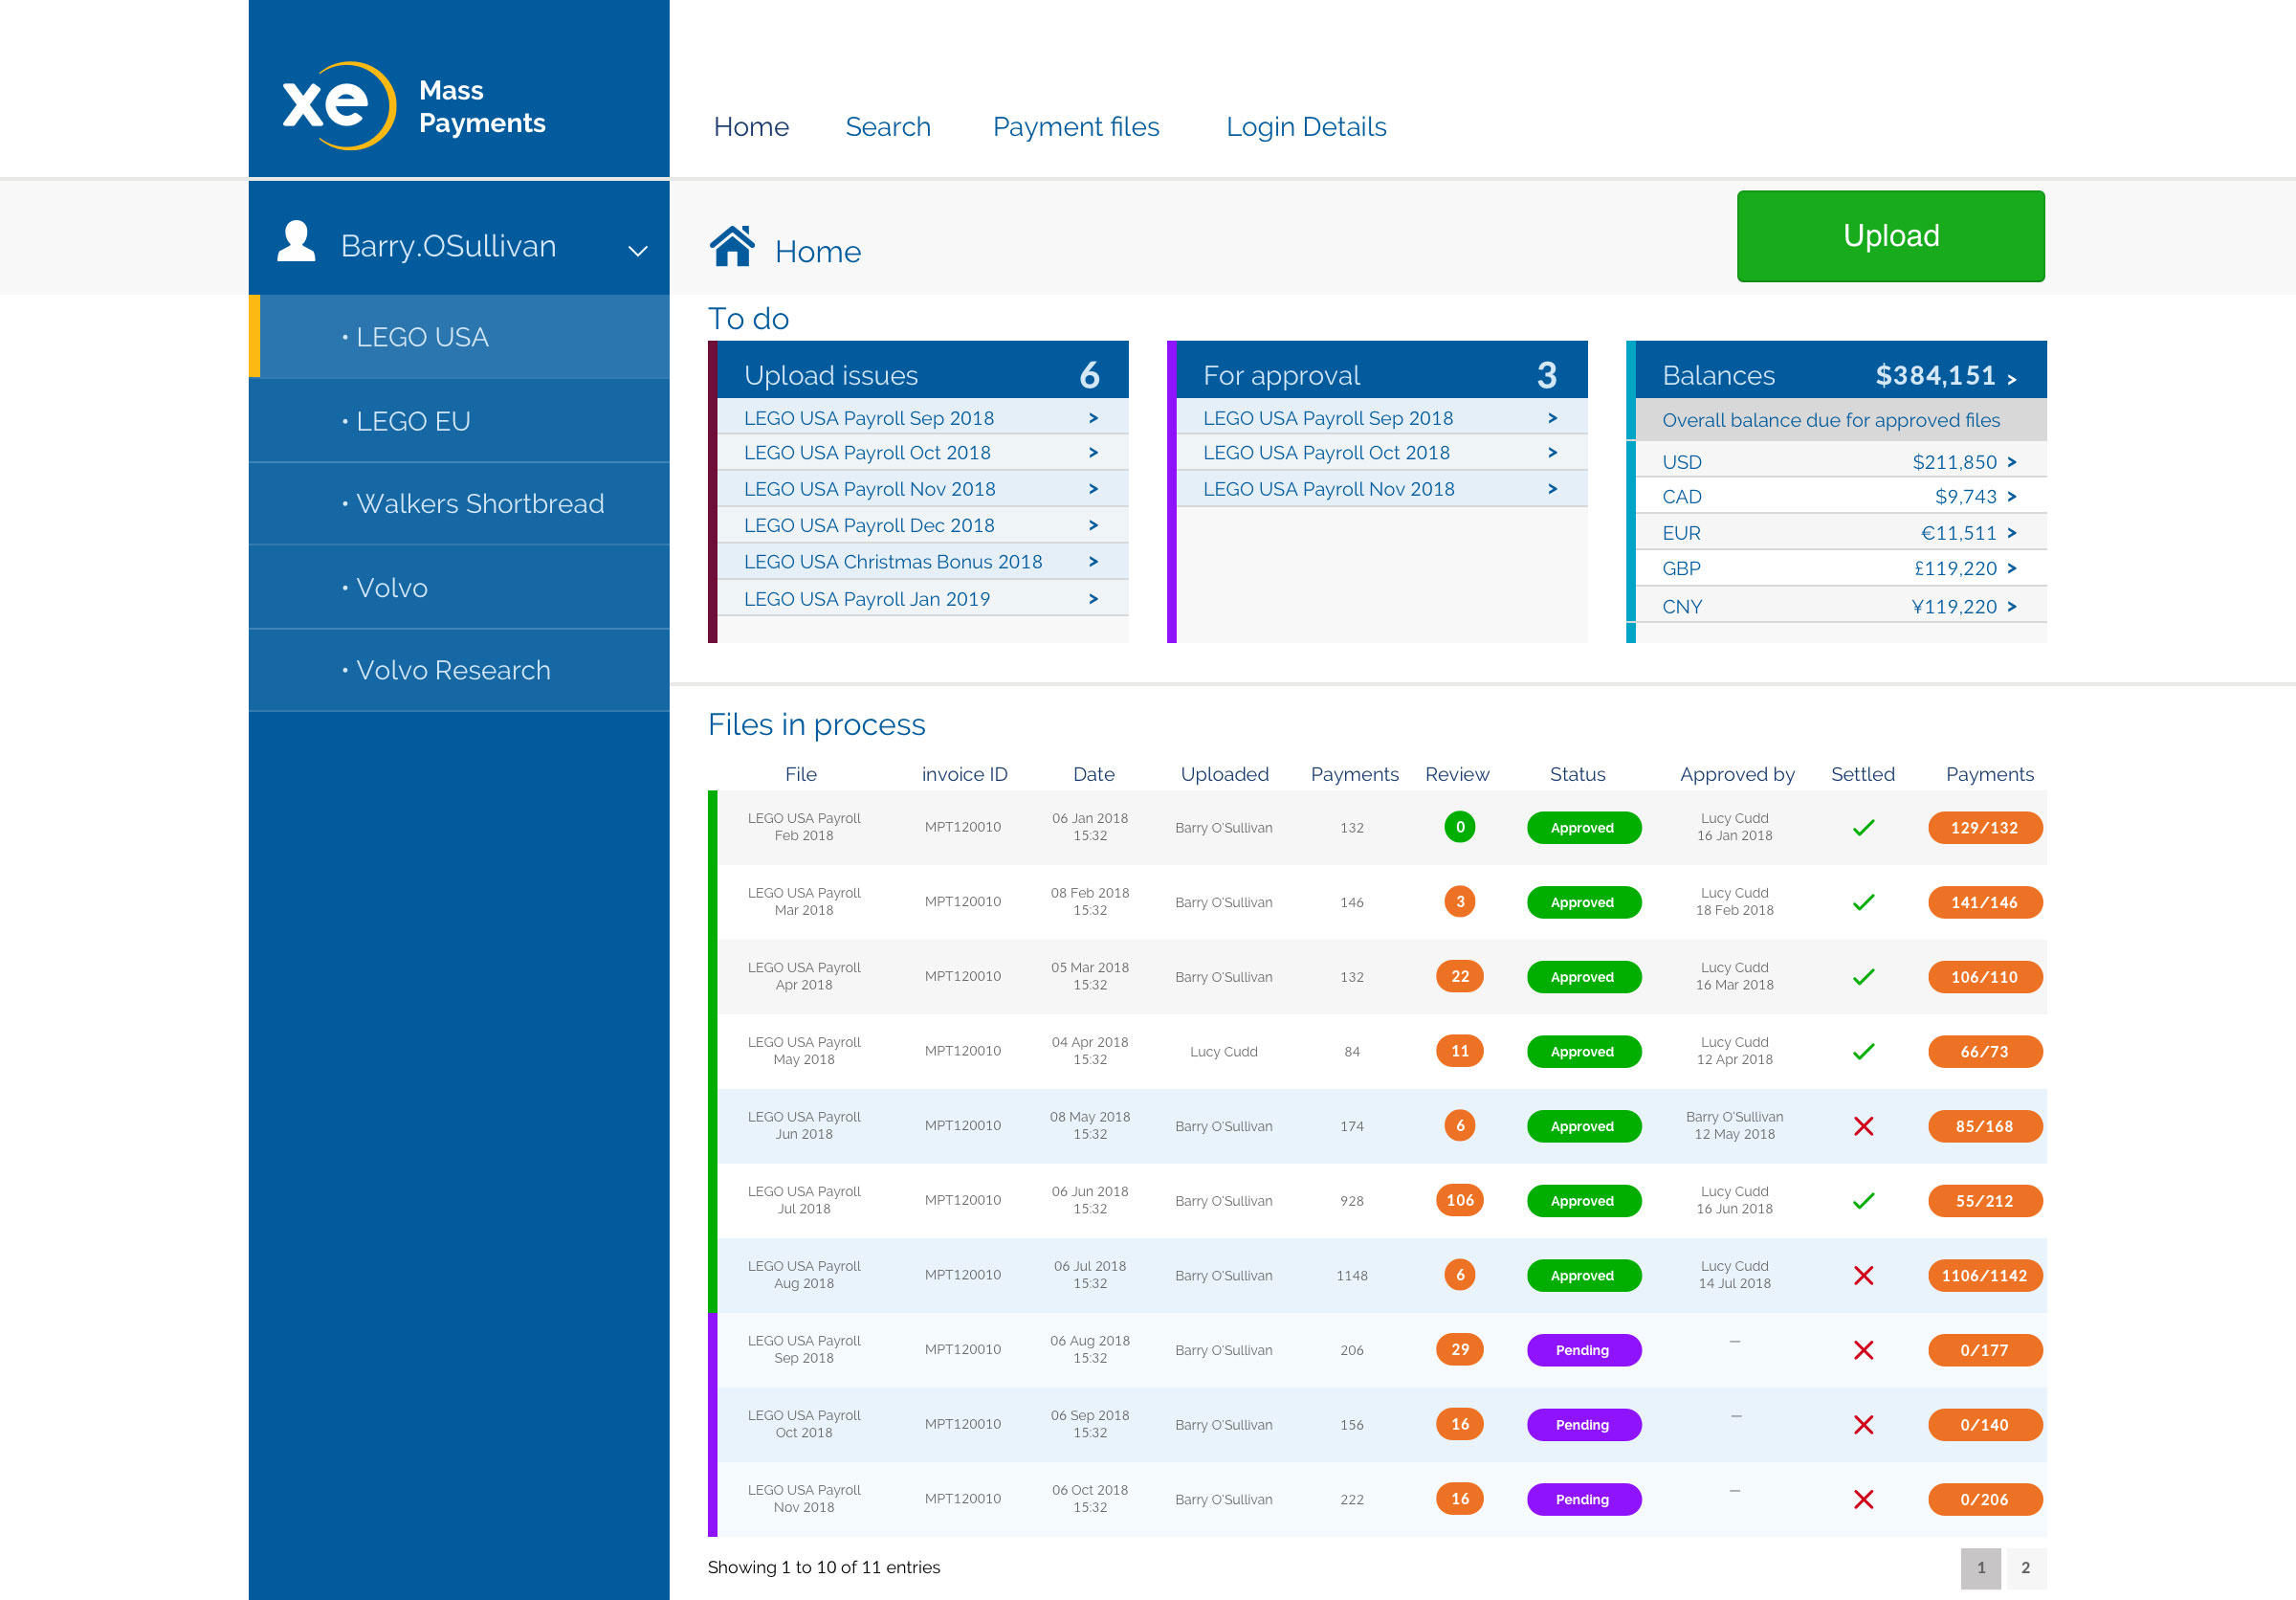
Task: Select Walkers Shortbread in sidebar
Action: click(479, 503)
